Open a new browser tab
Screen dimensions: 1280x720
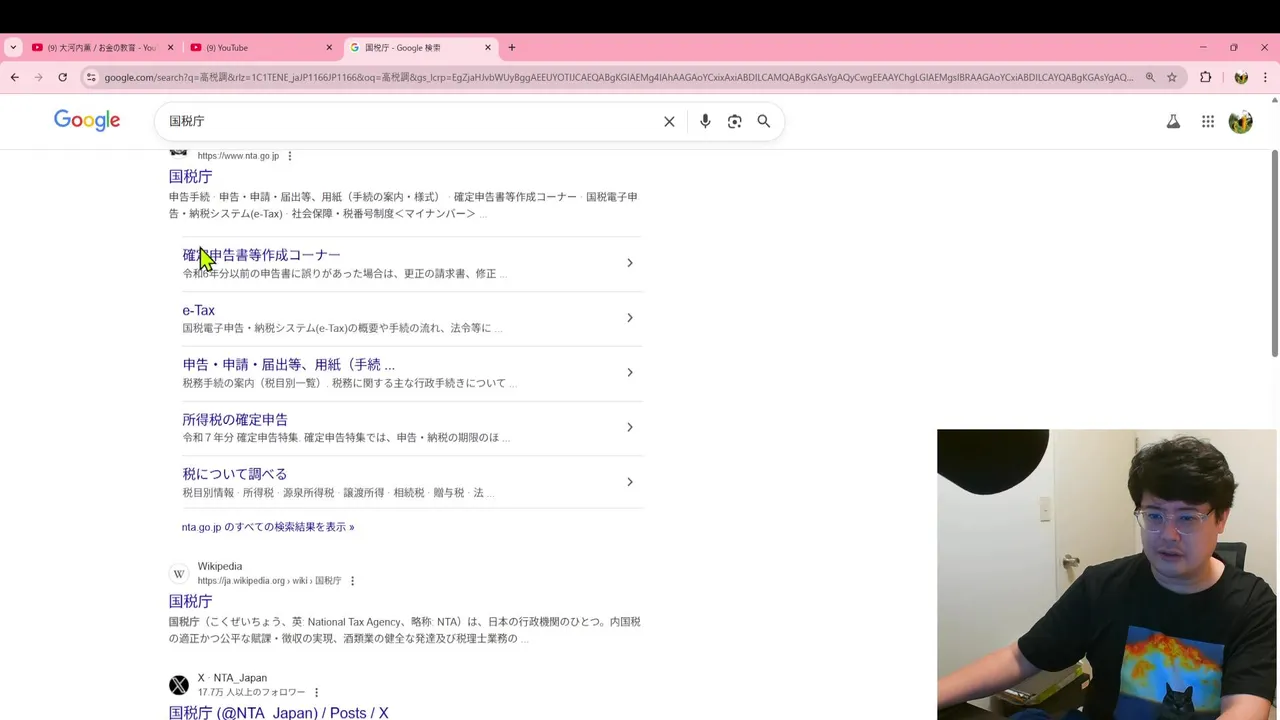click(512, 47)
